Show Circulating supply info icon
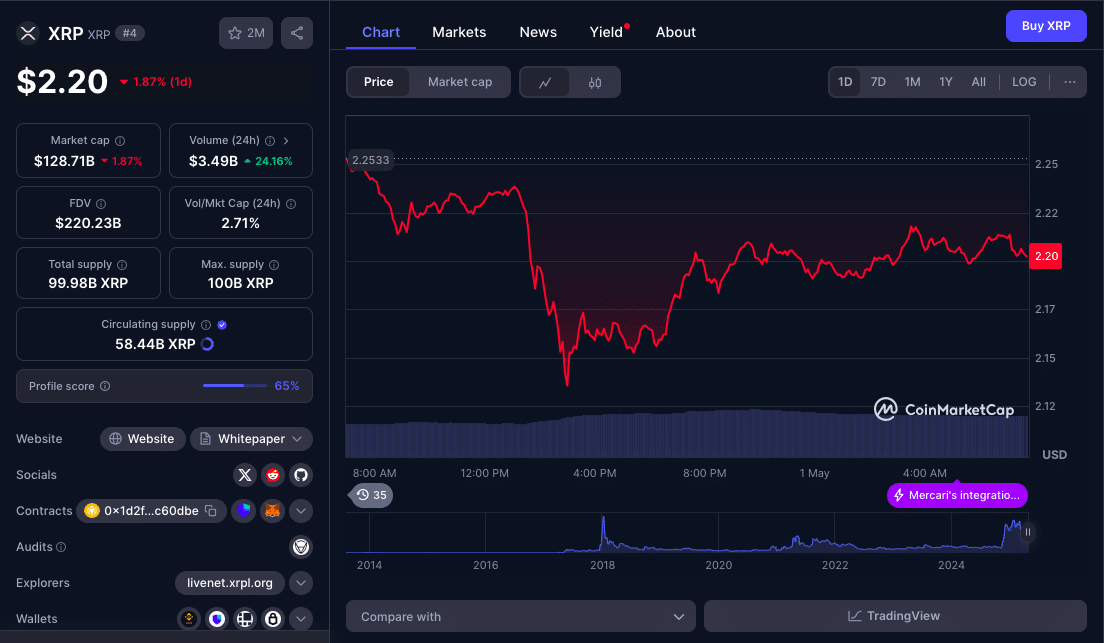 (x=206, y=325)
